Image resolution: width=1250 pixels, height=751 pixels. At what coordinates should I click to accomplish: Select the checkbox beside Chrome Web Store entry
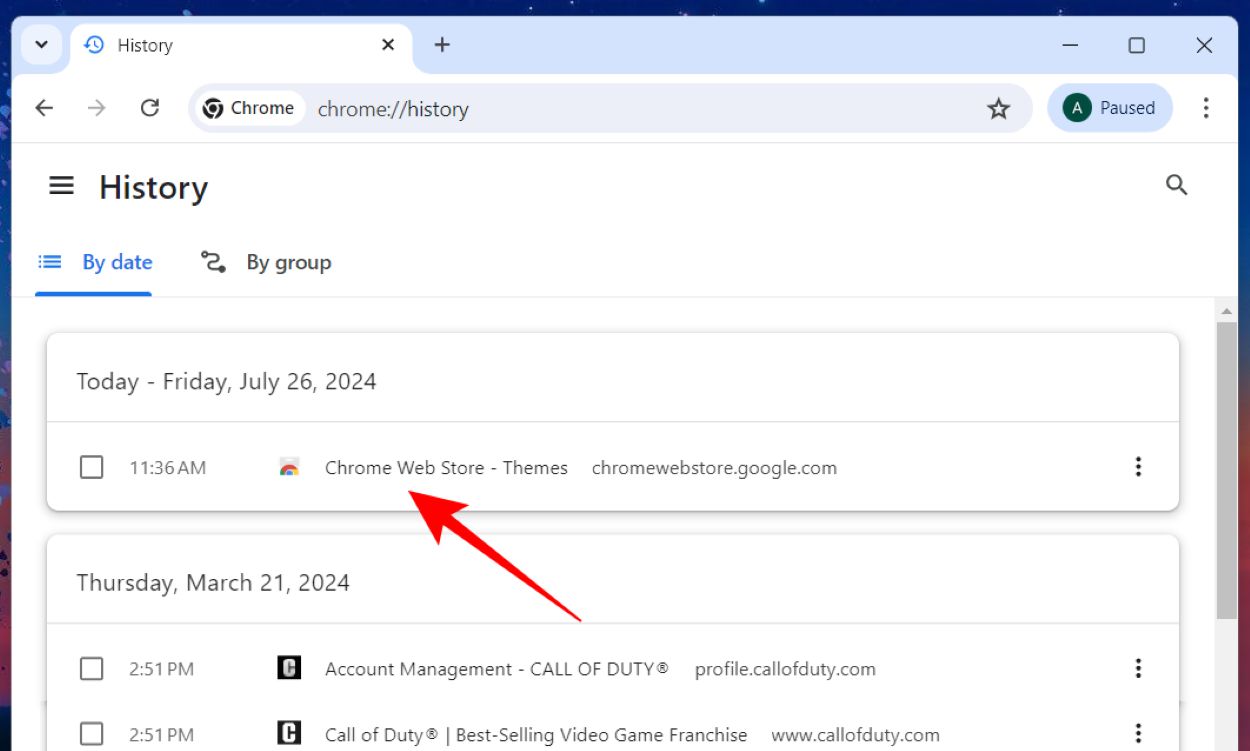pos(91,467)
